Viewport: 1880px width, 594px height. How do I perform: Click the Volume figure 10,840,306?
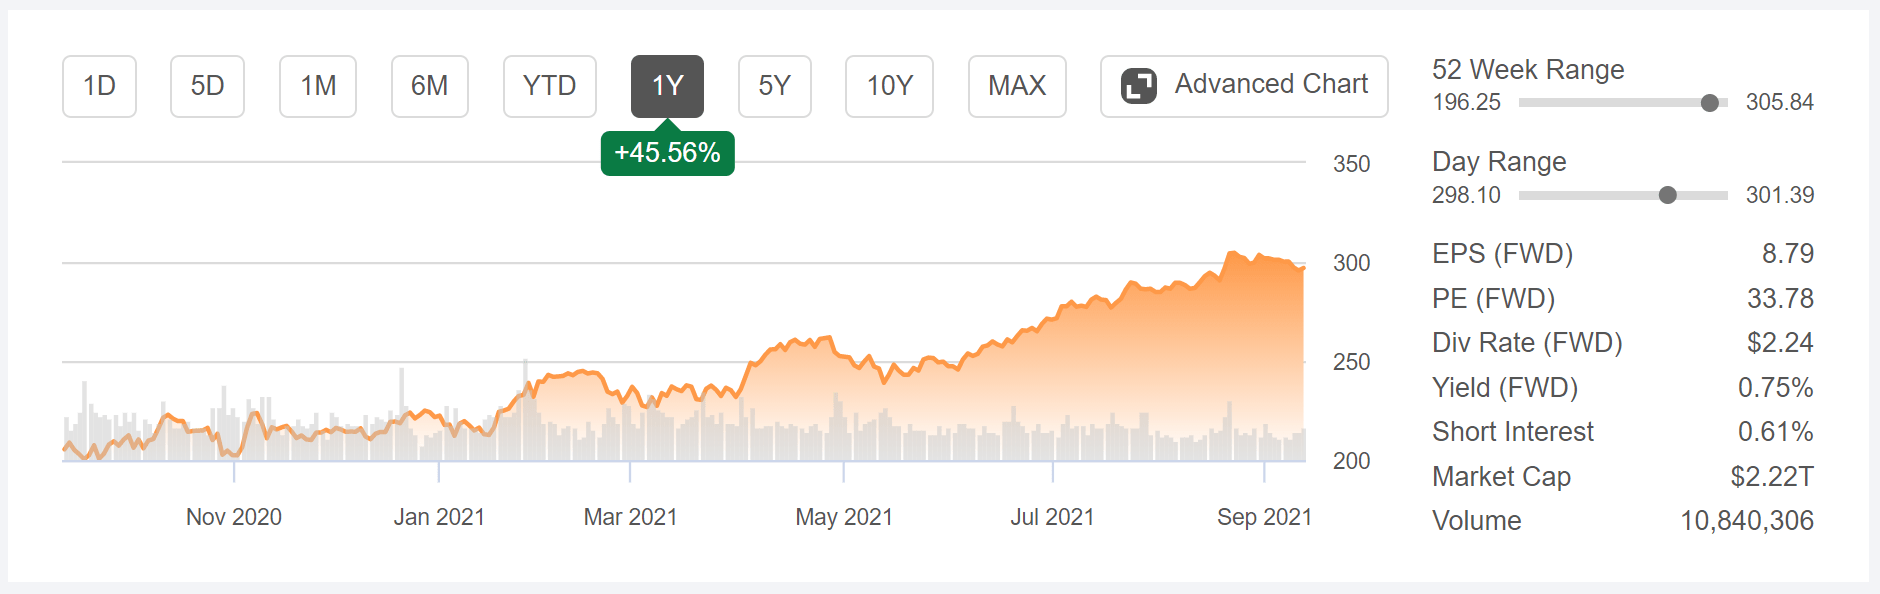pyautogui.click(x=1748, y=521)
